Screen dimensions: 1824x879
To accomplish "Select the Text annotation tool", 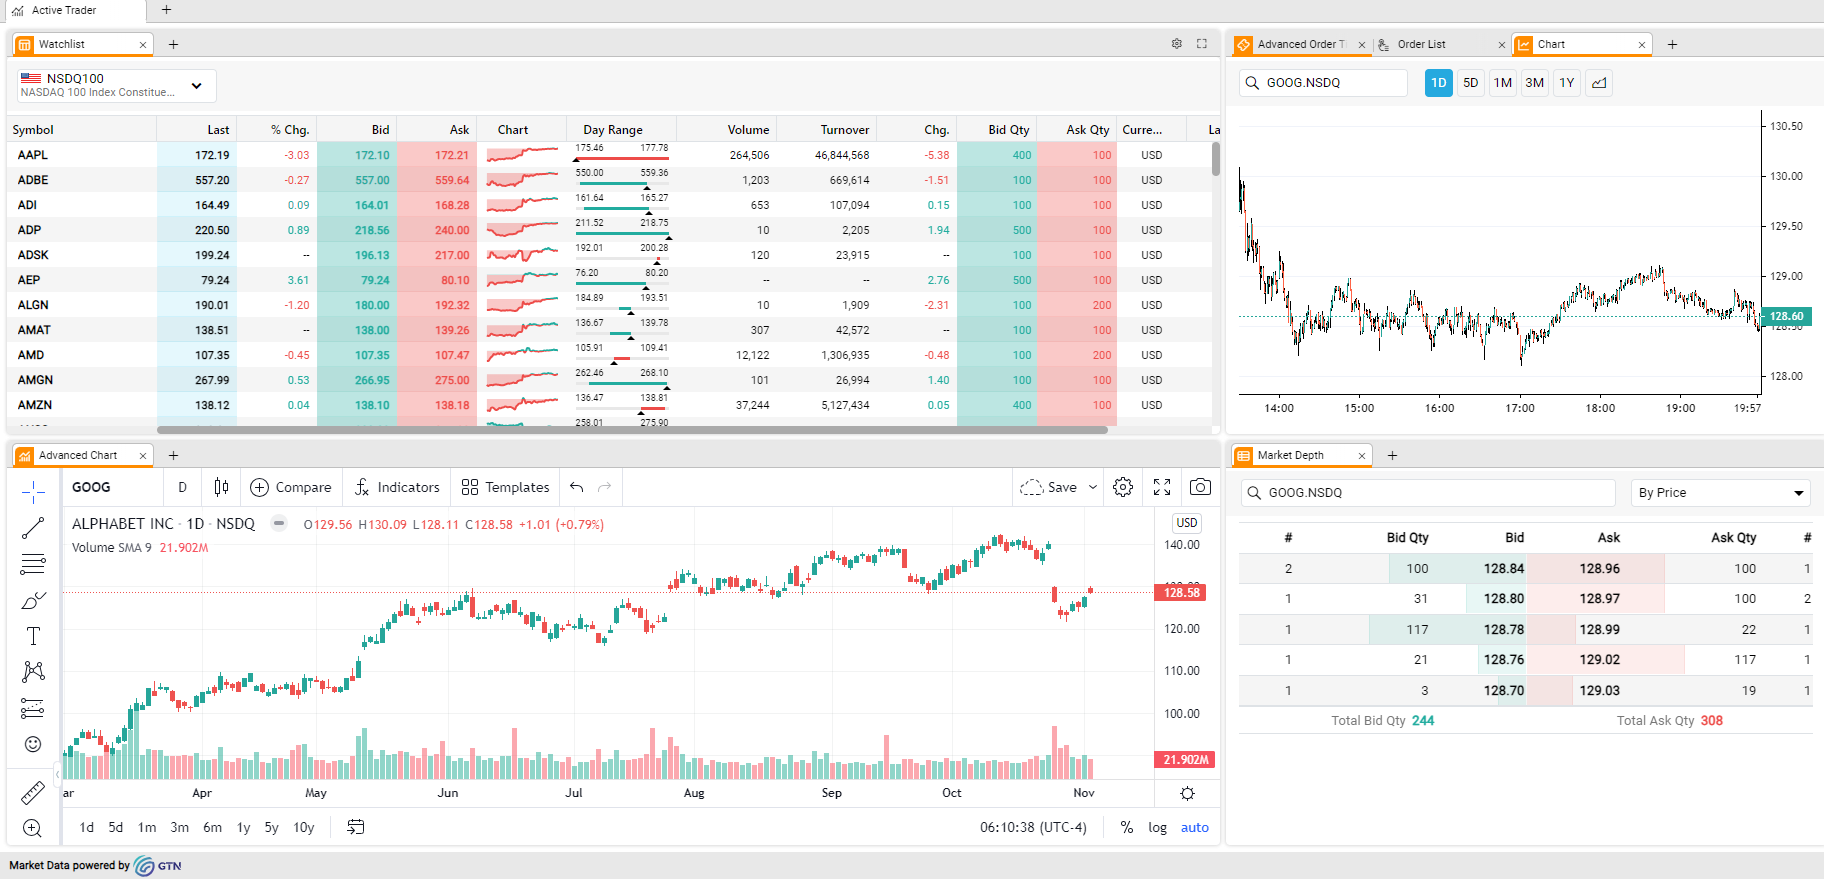I will [33, 636].
